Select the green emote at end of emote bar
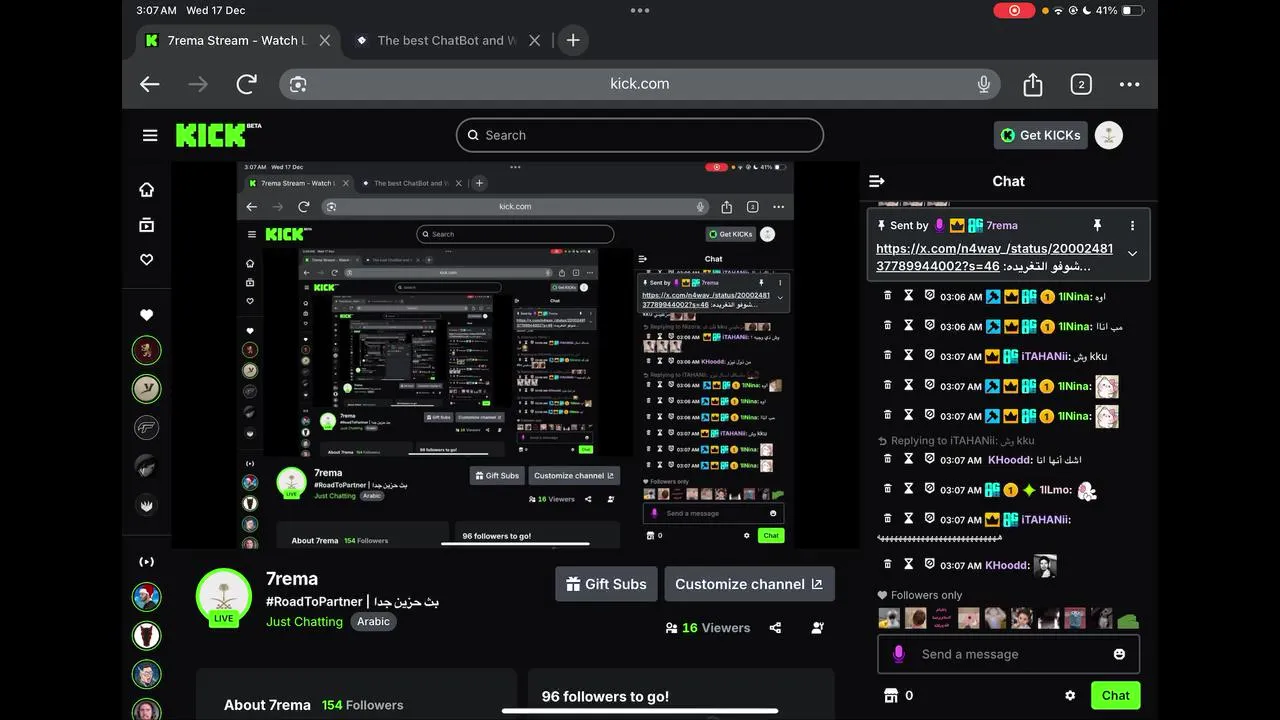Viewport: 1280px width, 720px height. (1127, 620)
